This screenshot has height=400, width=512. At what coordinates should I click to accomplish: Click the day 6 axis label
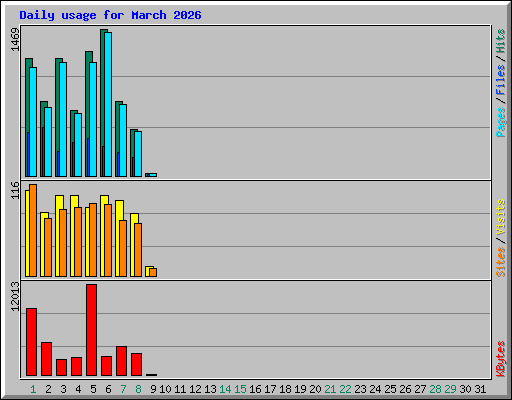(x=108, y=389)
